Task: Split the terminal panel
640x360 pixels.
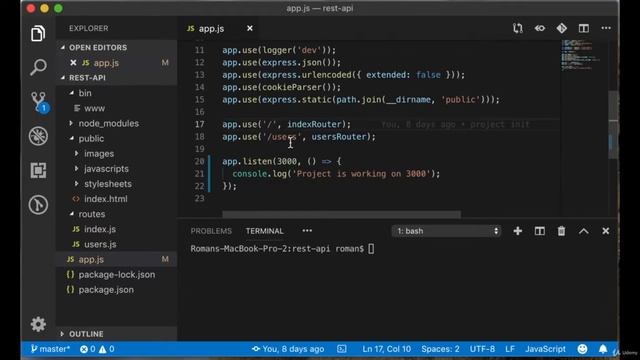Action: tap(540, 231)
